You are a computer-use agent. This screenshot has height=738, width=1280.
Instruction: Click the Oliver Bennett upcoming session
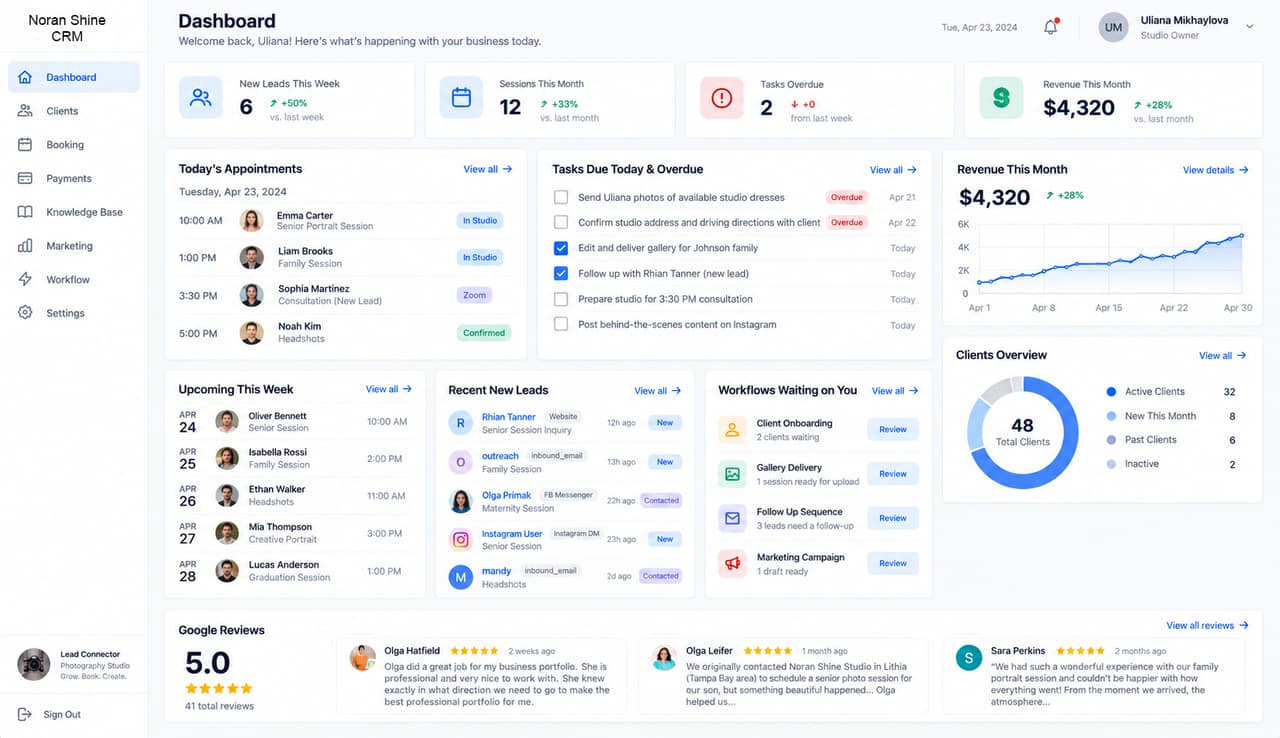click(294, 422)
